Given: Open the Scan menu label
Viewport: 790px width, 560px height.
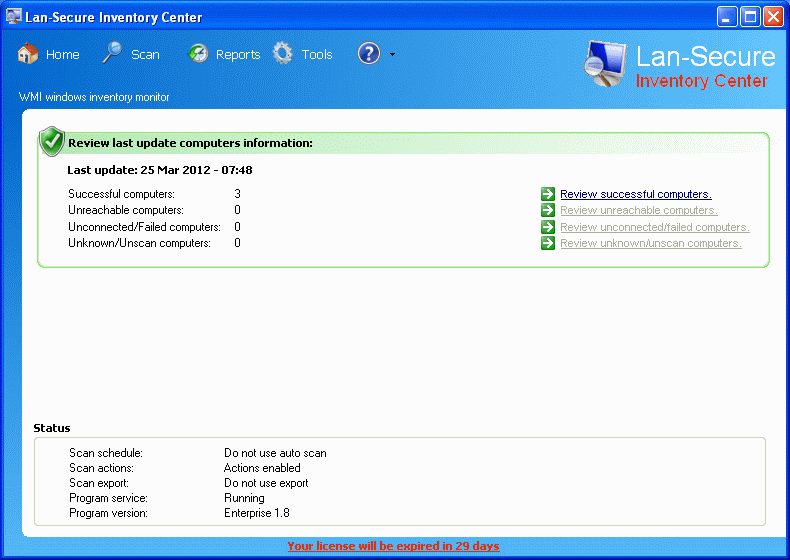Looking at the screenshot, I should (145, 54).
